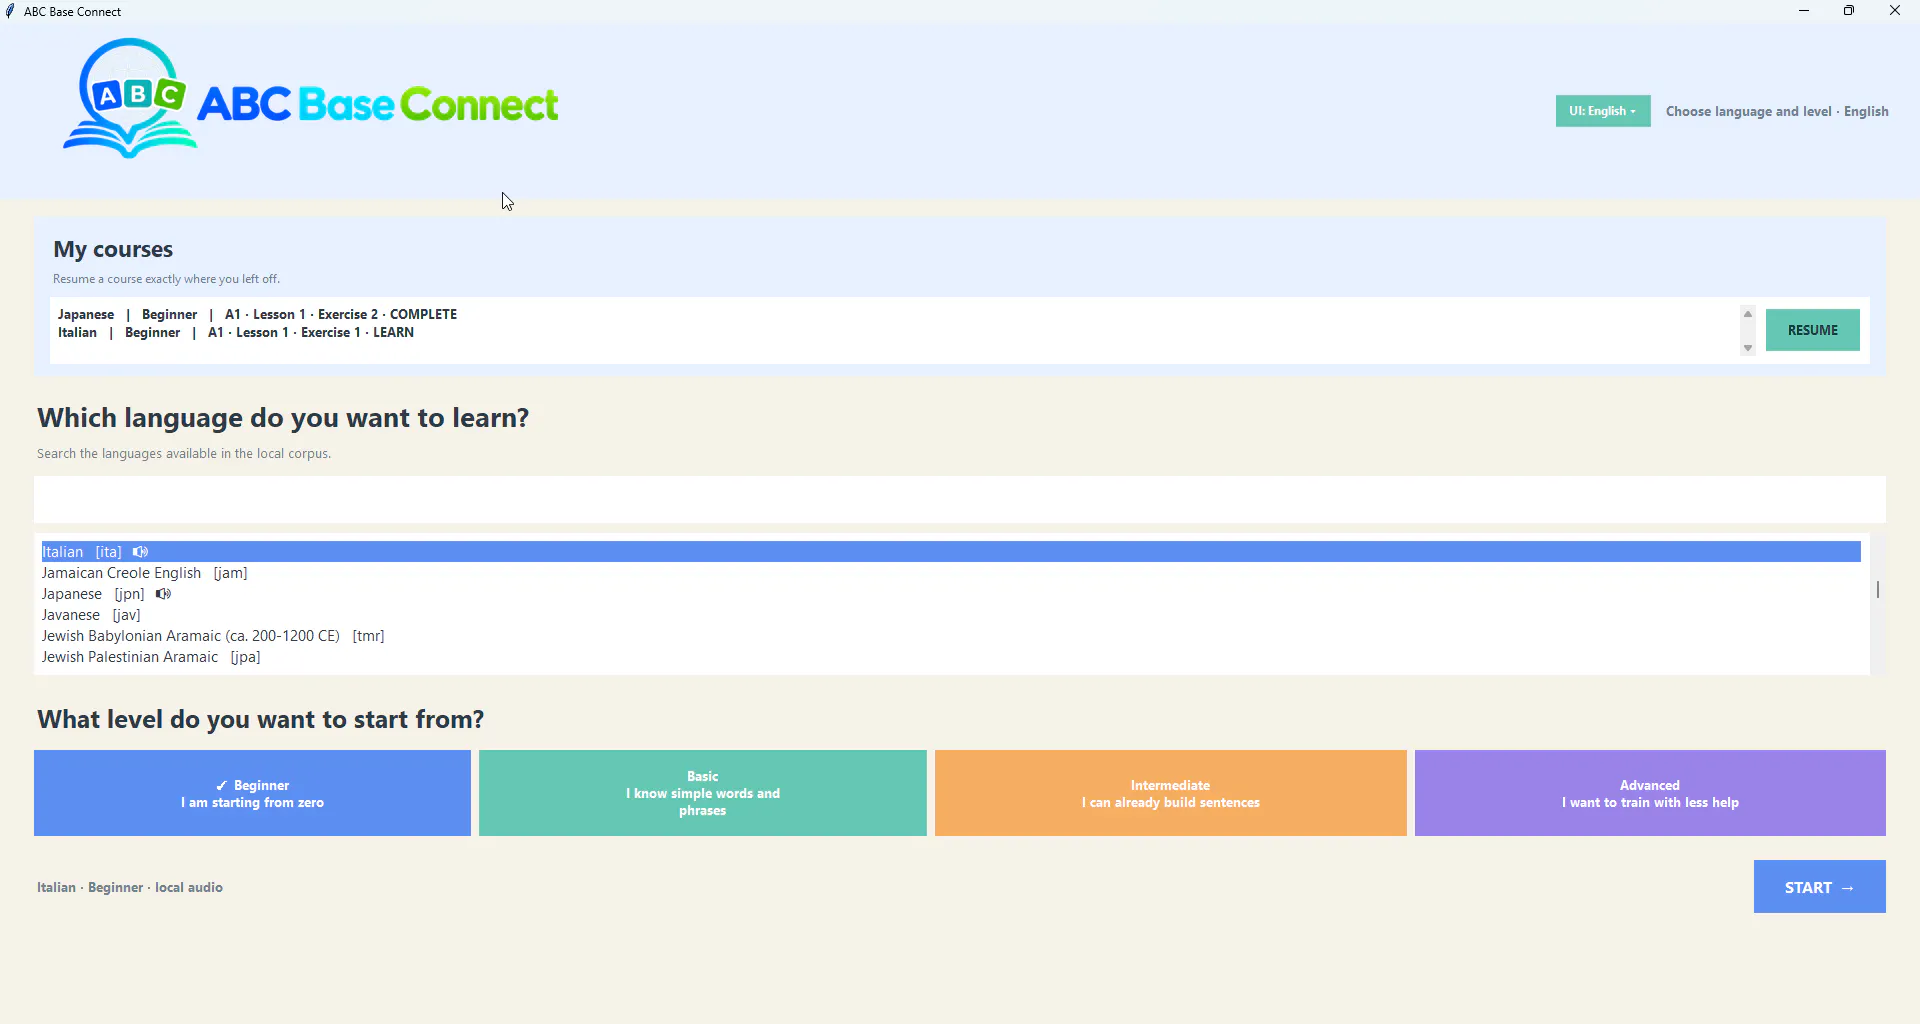Open the UI: English language dropdown
The height and width of the screenshot is (1024, 1920).
coord(1603,111)
